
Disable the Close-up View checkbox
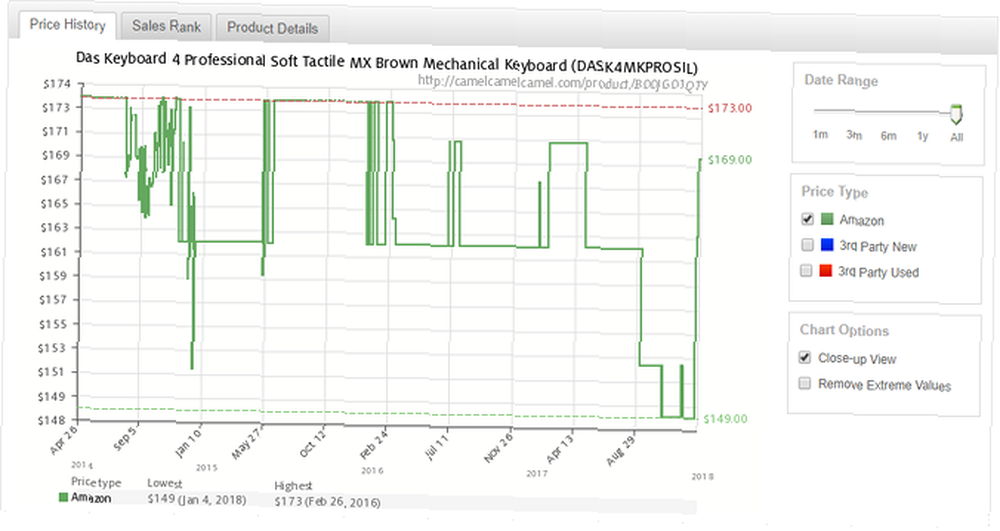pyautogui.click(x=805, y=357)
